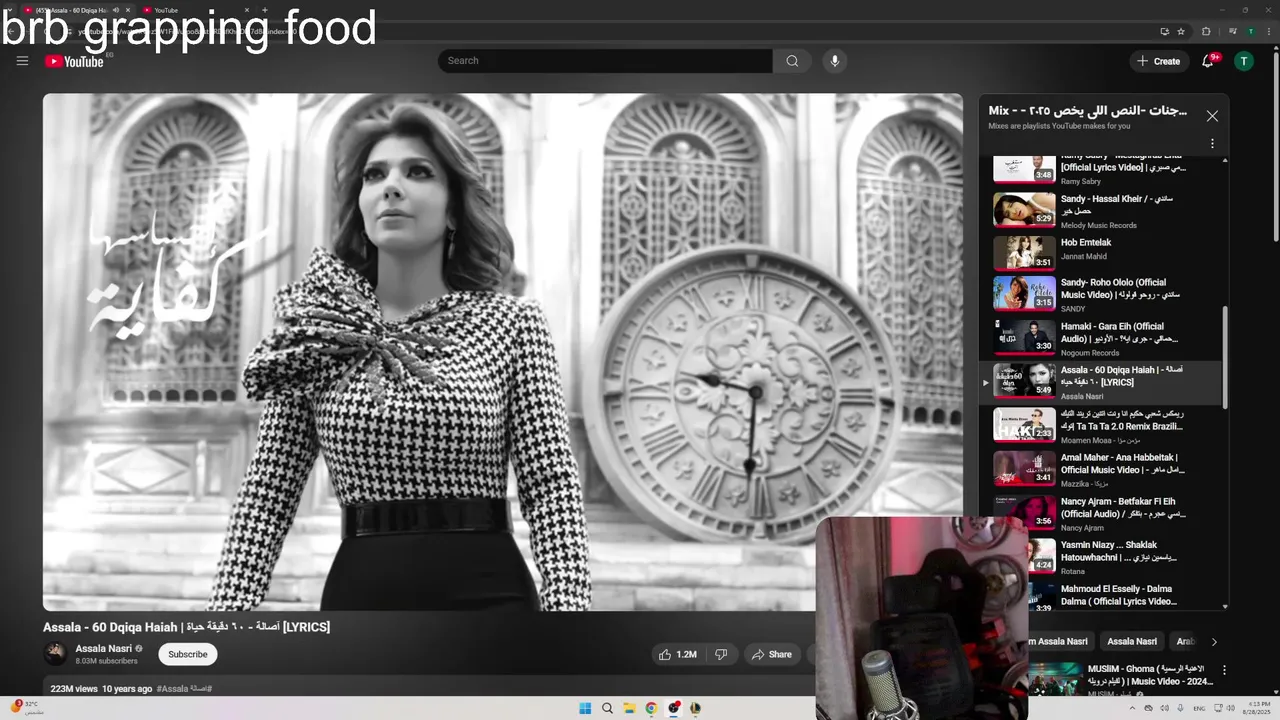
Task: Play Nancy Ajram - Betfakar Fi Eih
Action: click(x=1105, y=512)
